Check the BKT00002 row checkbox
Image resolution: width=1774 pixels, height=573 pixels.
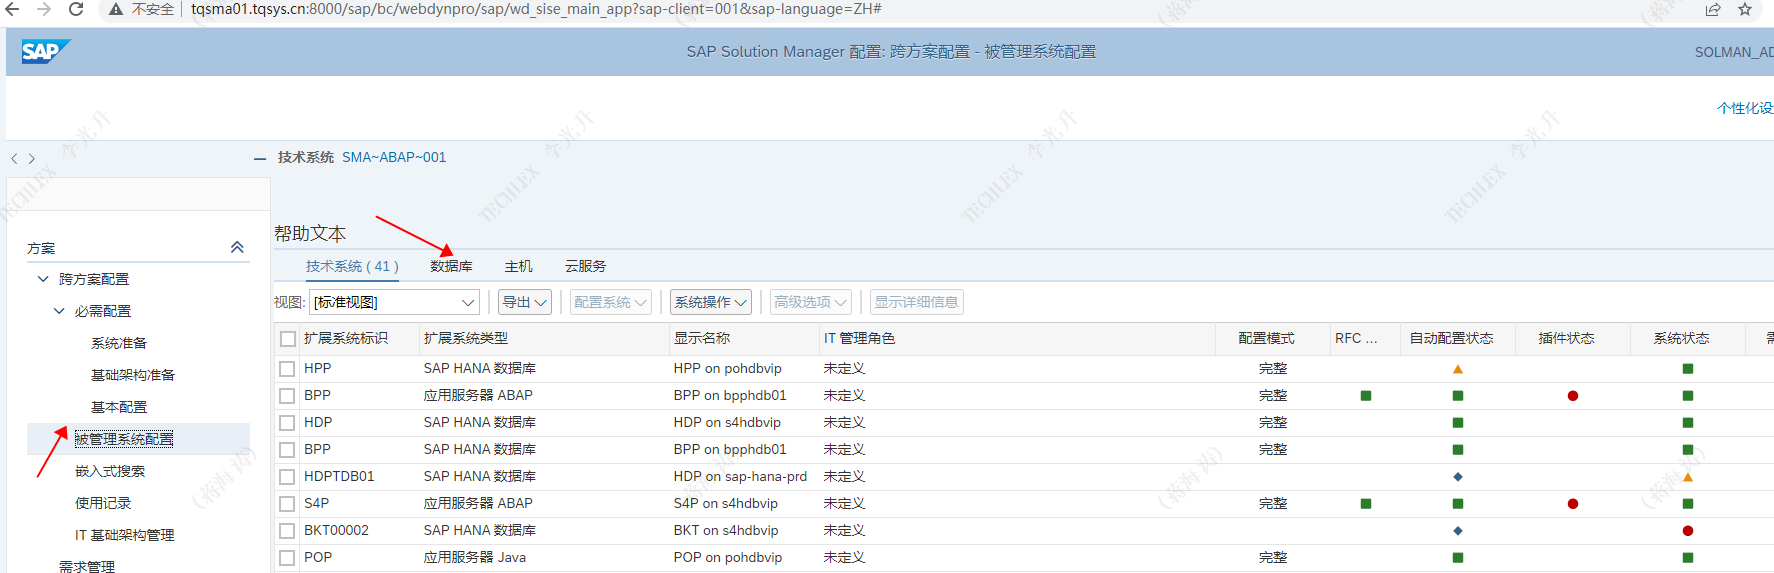pos(287,531)
